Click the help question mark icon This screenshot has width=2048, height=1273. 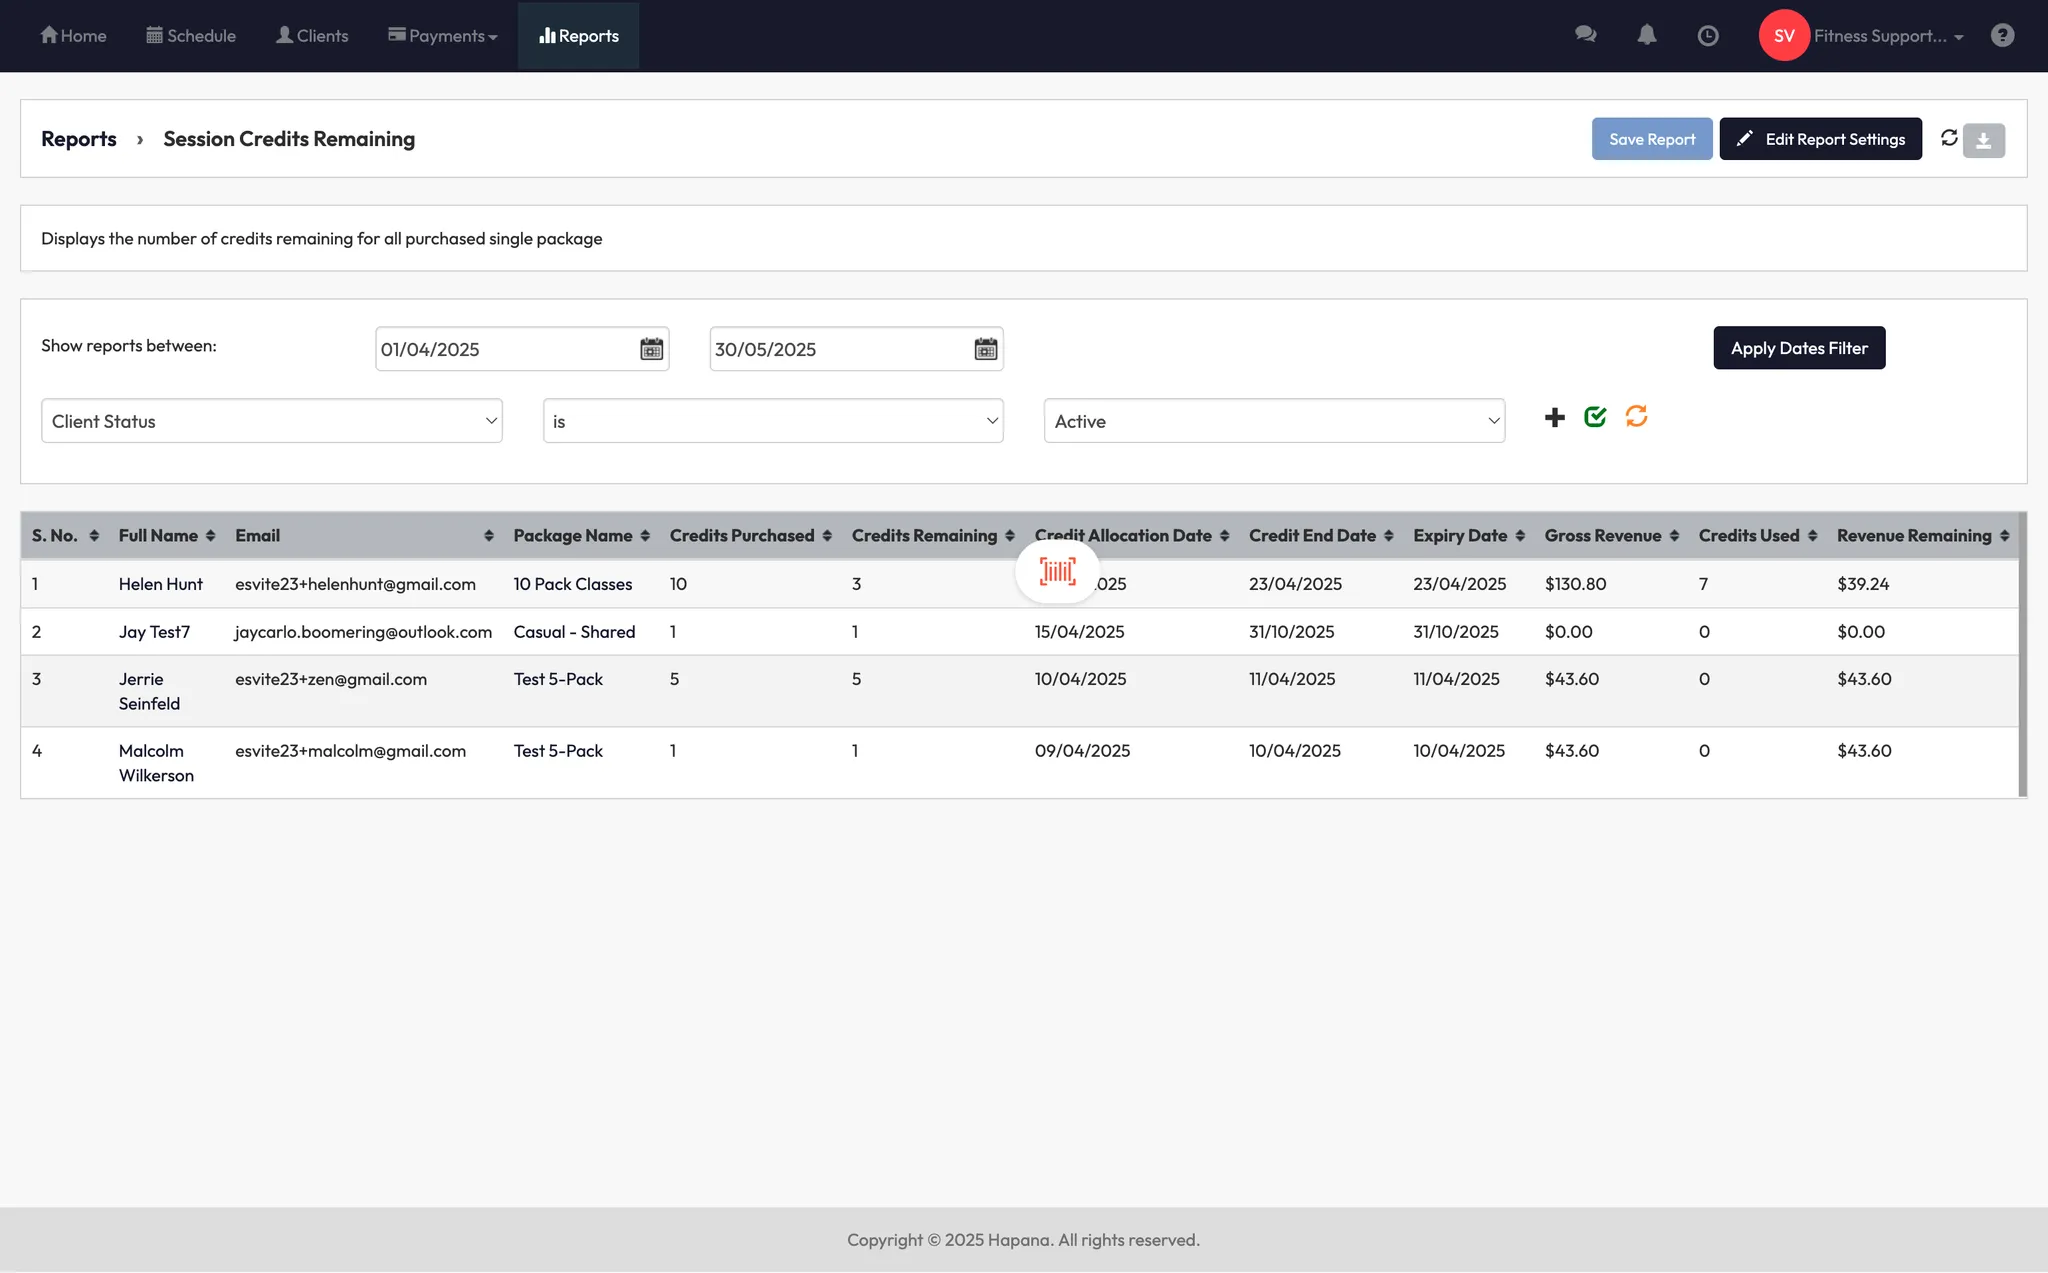click(x=2002, y=35)
